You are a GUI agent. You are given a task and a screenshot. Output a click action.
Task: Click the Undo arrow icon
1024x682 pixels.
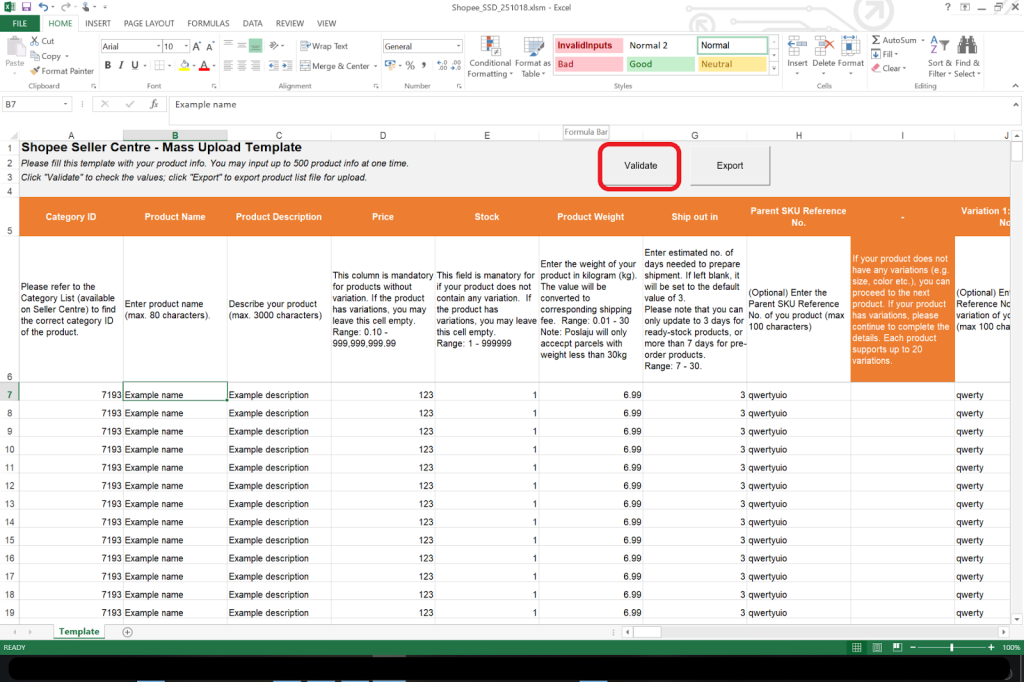point(42,7)
